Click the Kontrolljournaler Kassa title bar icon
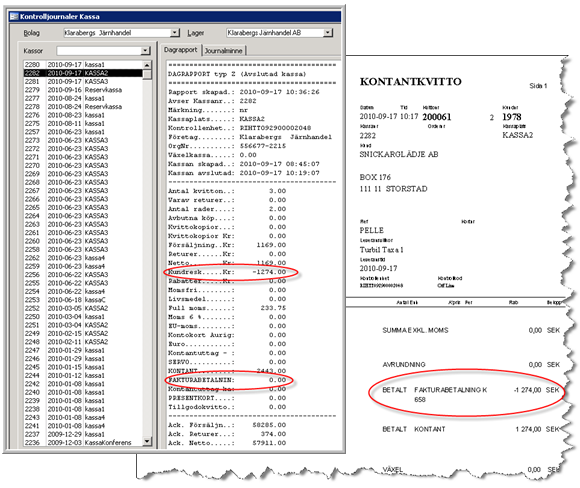This screenshot has height=488, width=580. tap(14, 16)
